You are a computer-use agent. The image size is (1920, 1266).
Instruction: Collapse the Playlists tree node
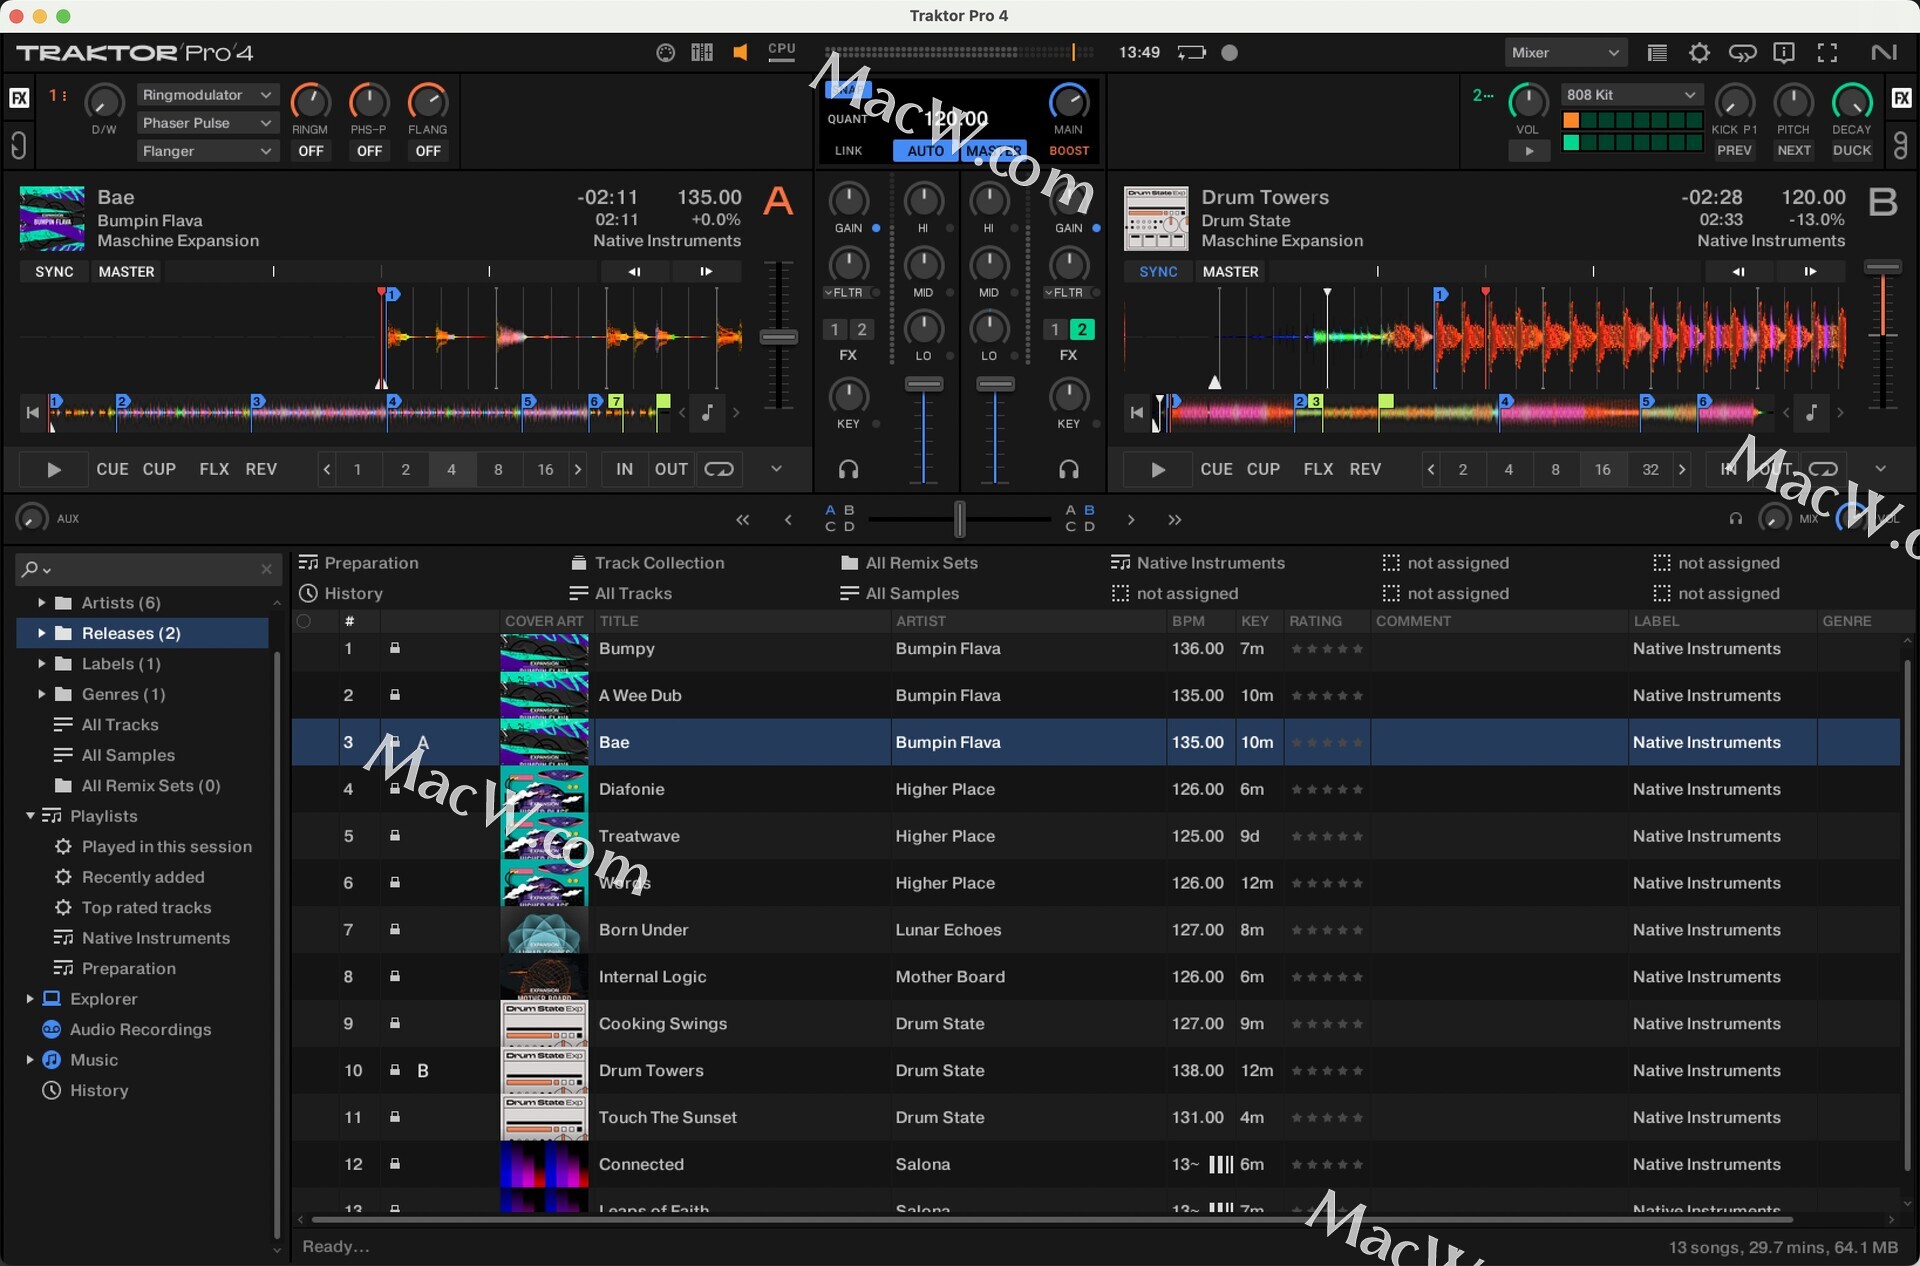(30, 816)
